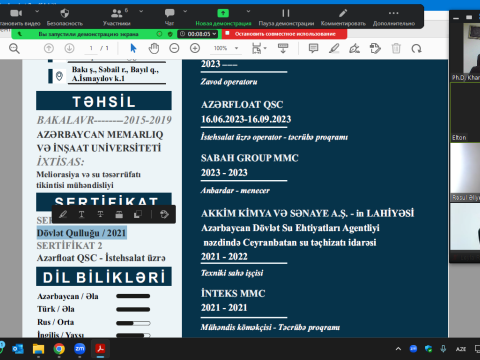The image size is (480, 360).
Task: Open the Participants panel in Zoom
Action: [x=117, y=17]
